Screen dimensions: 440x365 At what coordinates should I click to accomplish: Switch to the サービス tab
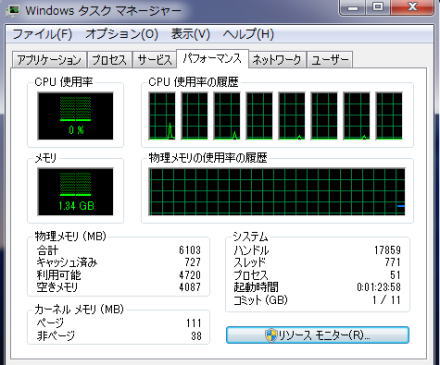coord(155,60)
